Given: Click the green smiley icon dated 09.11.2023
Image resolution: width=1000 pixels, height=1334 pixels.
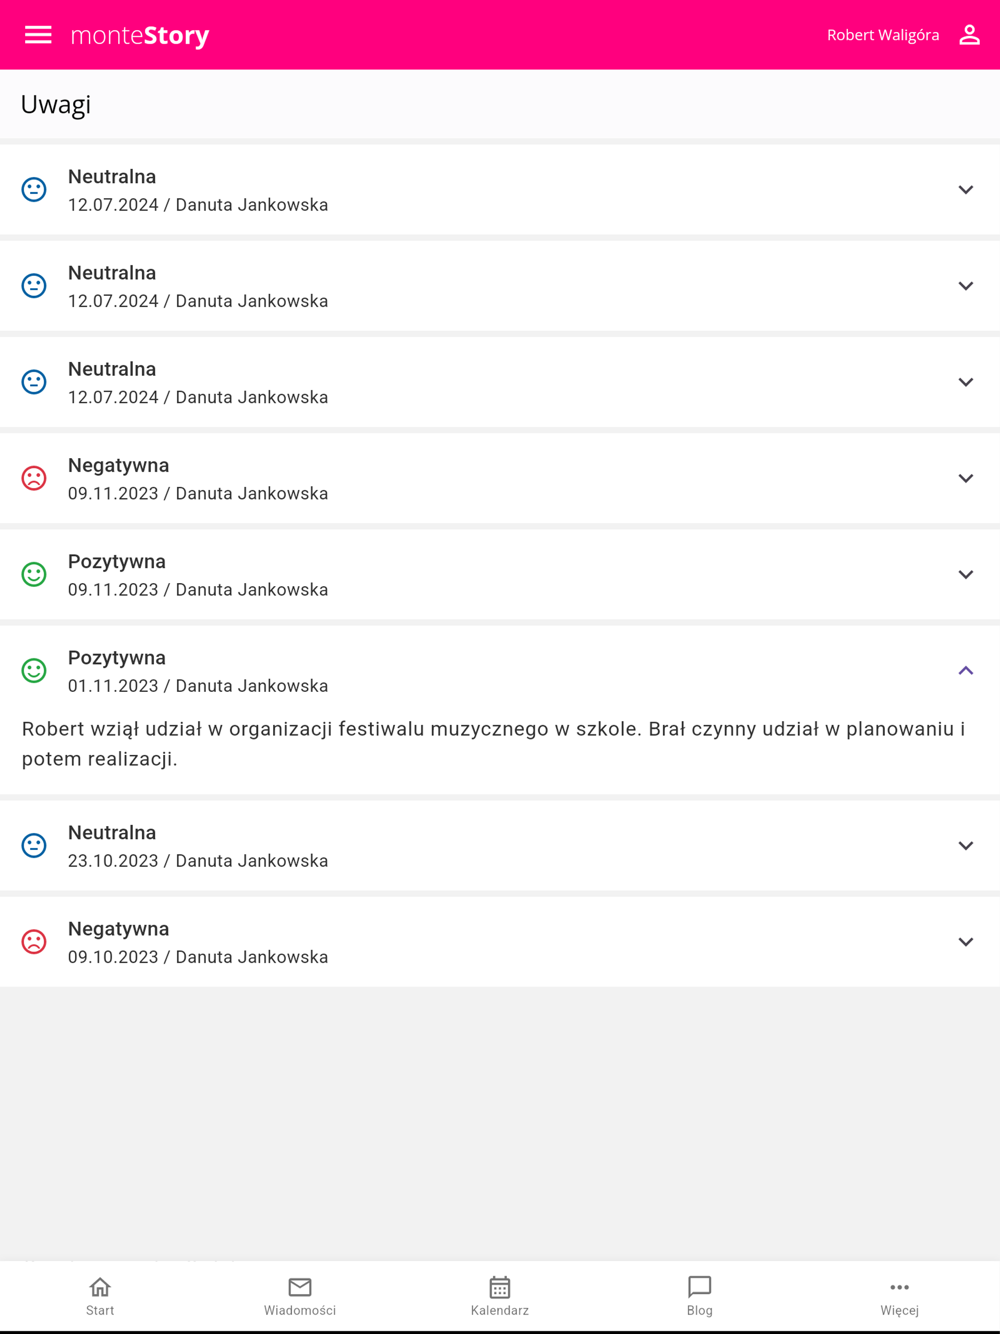Looking at the screenshot, I should click(x=34, y=574).
